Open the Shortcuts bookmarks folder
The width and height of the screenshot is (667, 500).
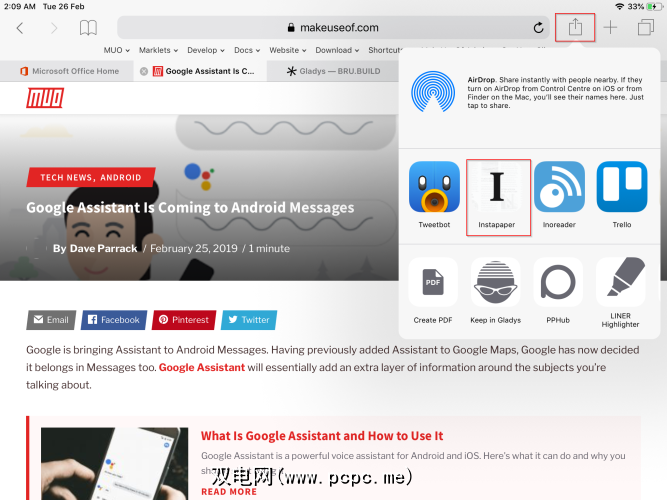[385, 50]
